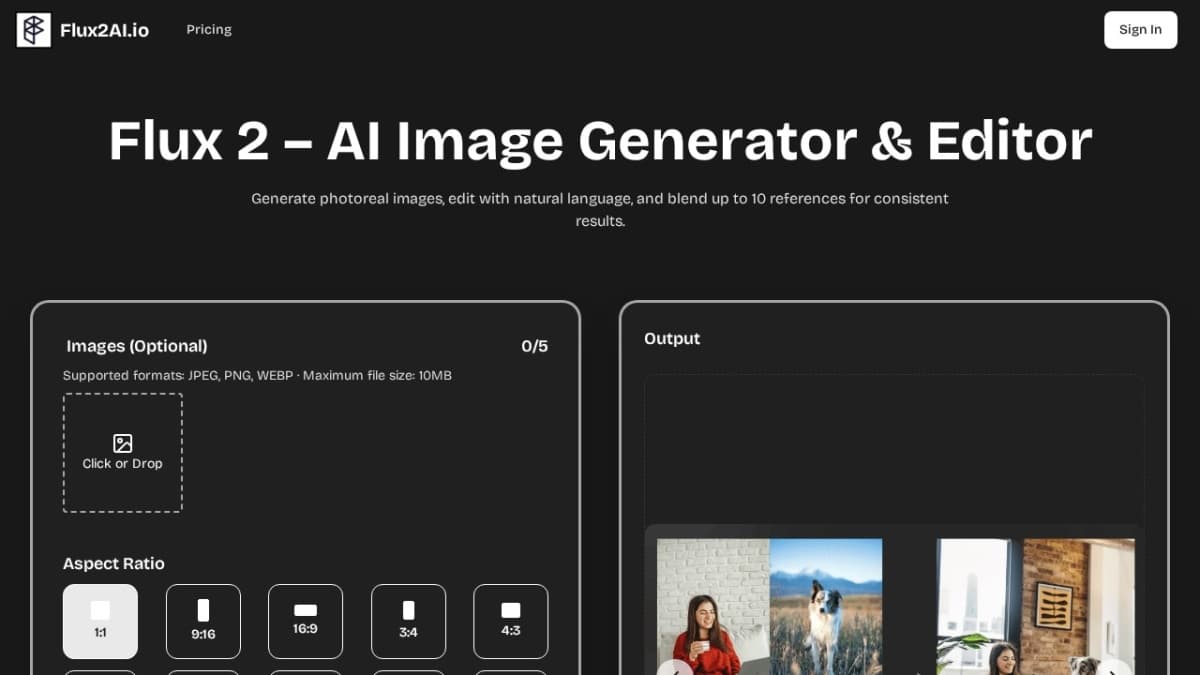The width and height of the screenshot is (1200, 675).
Task: Click the Output panel heading
Action: [x=672, y=339]
